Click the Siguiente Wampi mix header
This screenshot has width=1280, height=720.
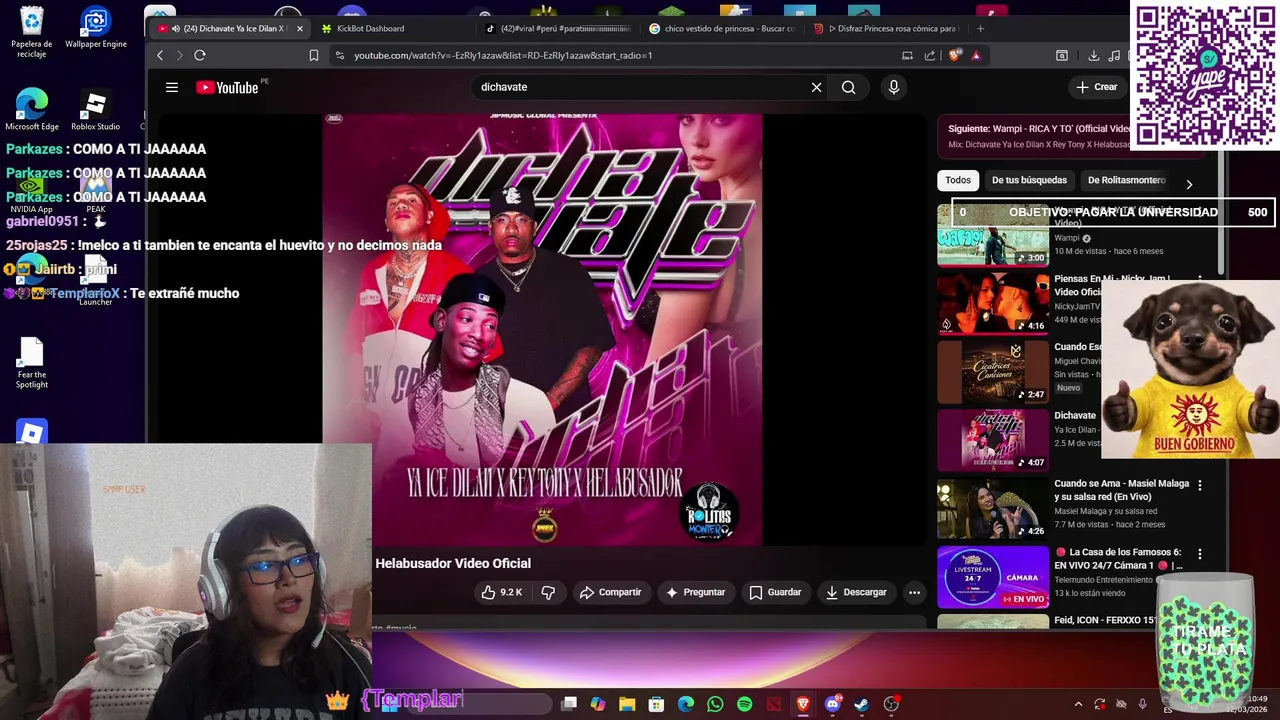[1040, 128]
